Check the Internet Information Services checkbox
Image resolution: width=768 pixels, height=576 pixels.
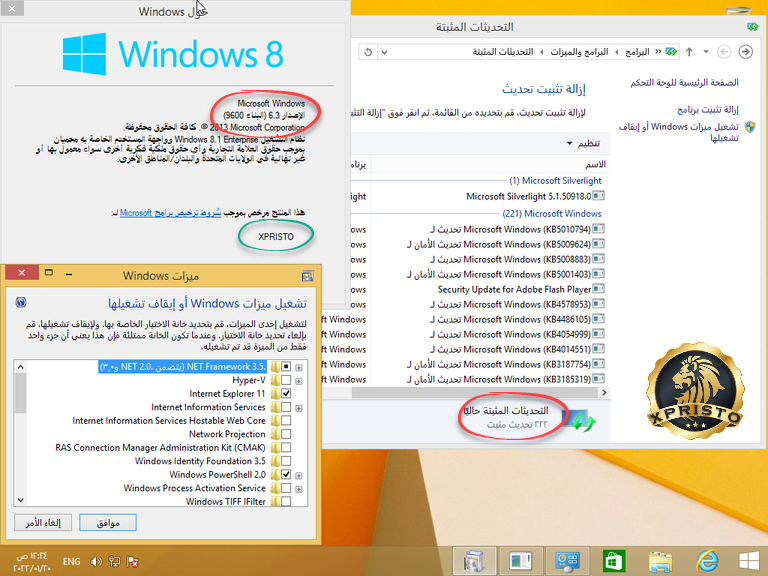[x=286, y=407]
